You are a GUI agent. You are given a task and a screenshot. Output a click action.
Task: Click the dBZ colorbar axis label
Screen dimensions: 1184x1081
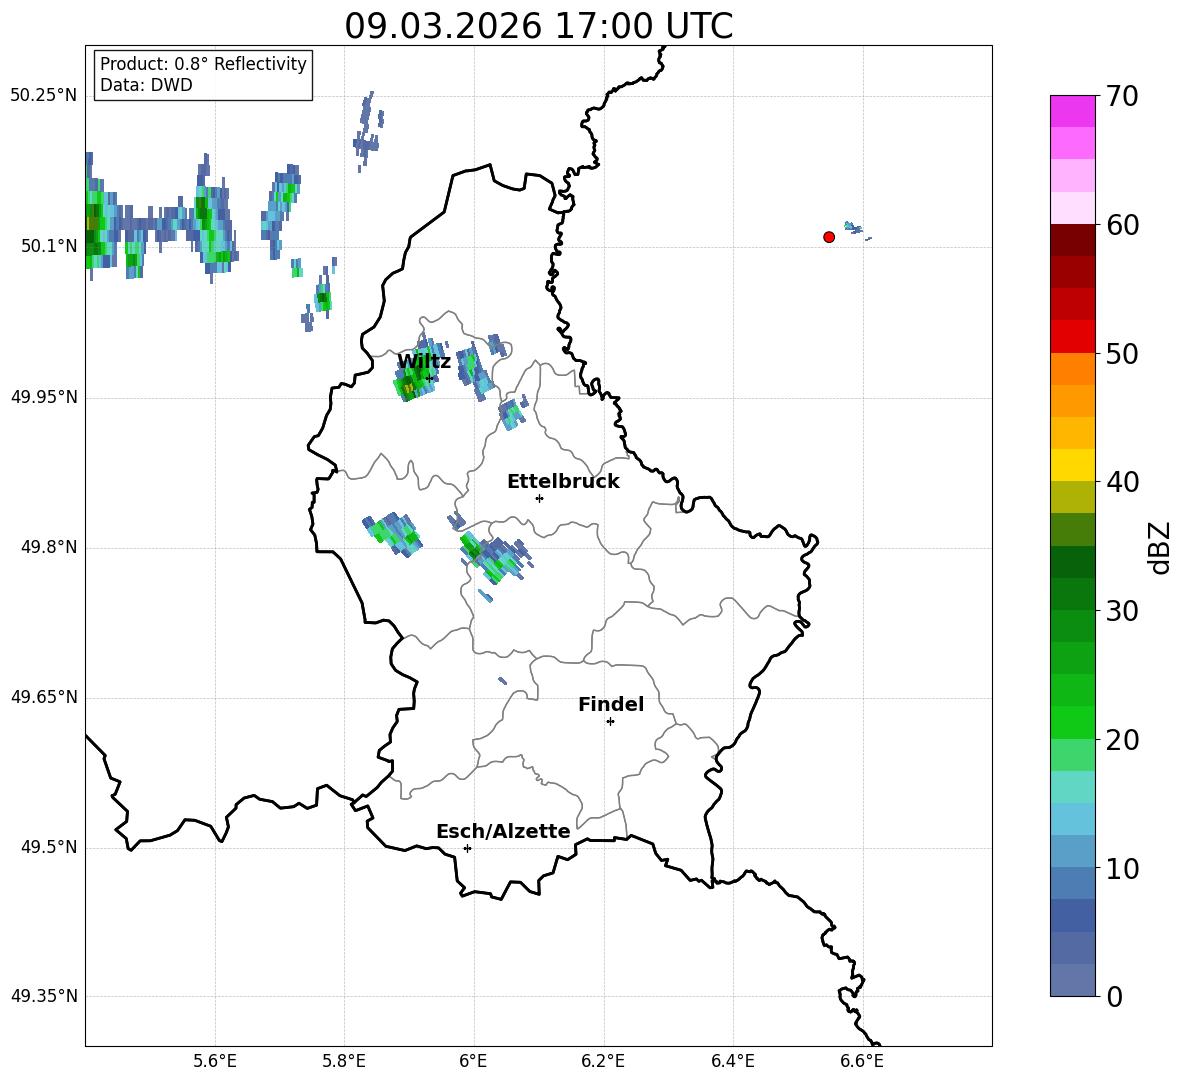click(x=1160, y=547)
